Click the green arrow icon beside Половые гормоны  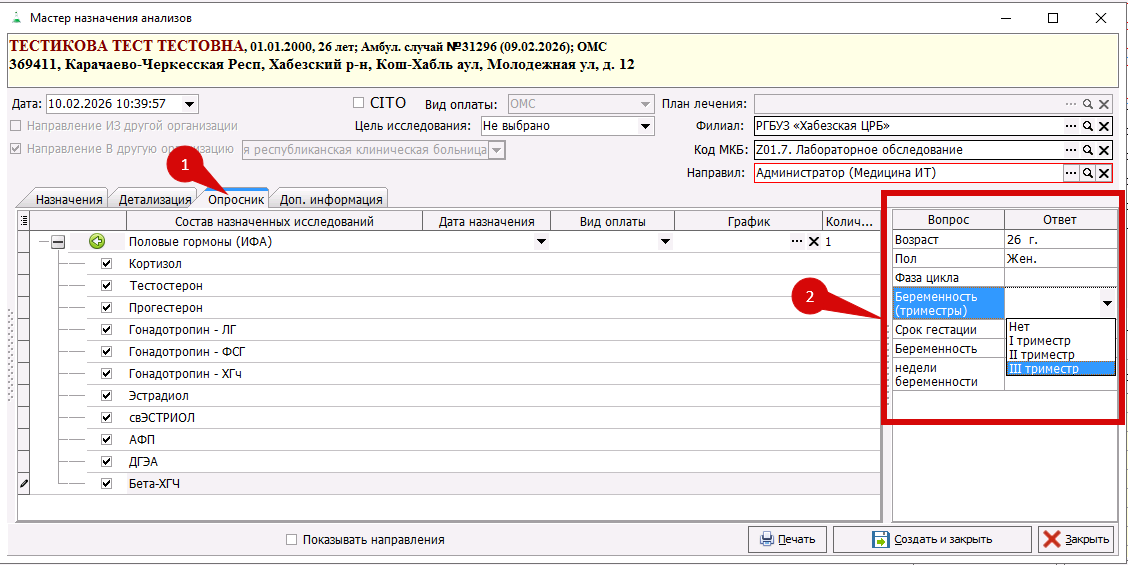pos(97,241)
